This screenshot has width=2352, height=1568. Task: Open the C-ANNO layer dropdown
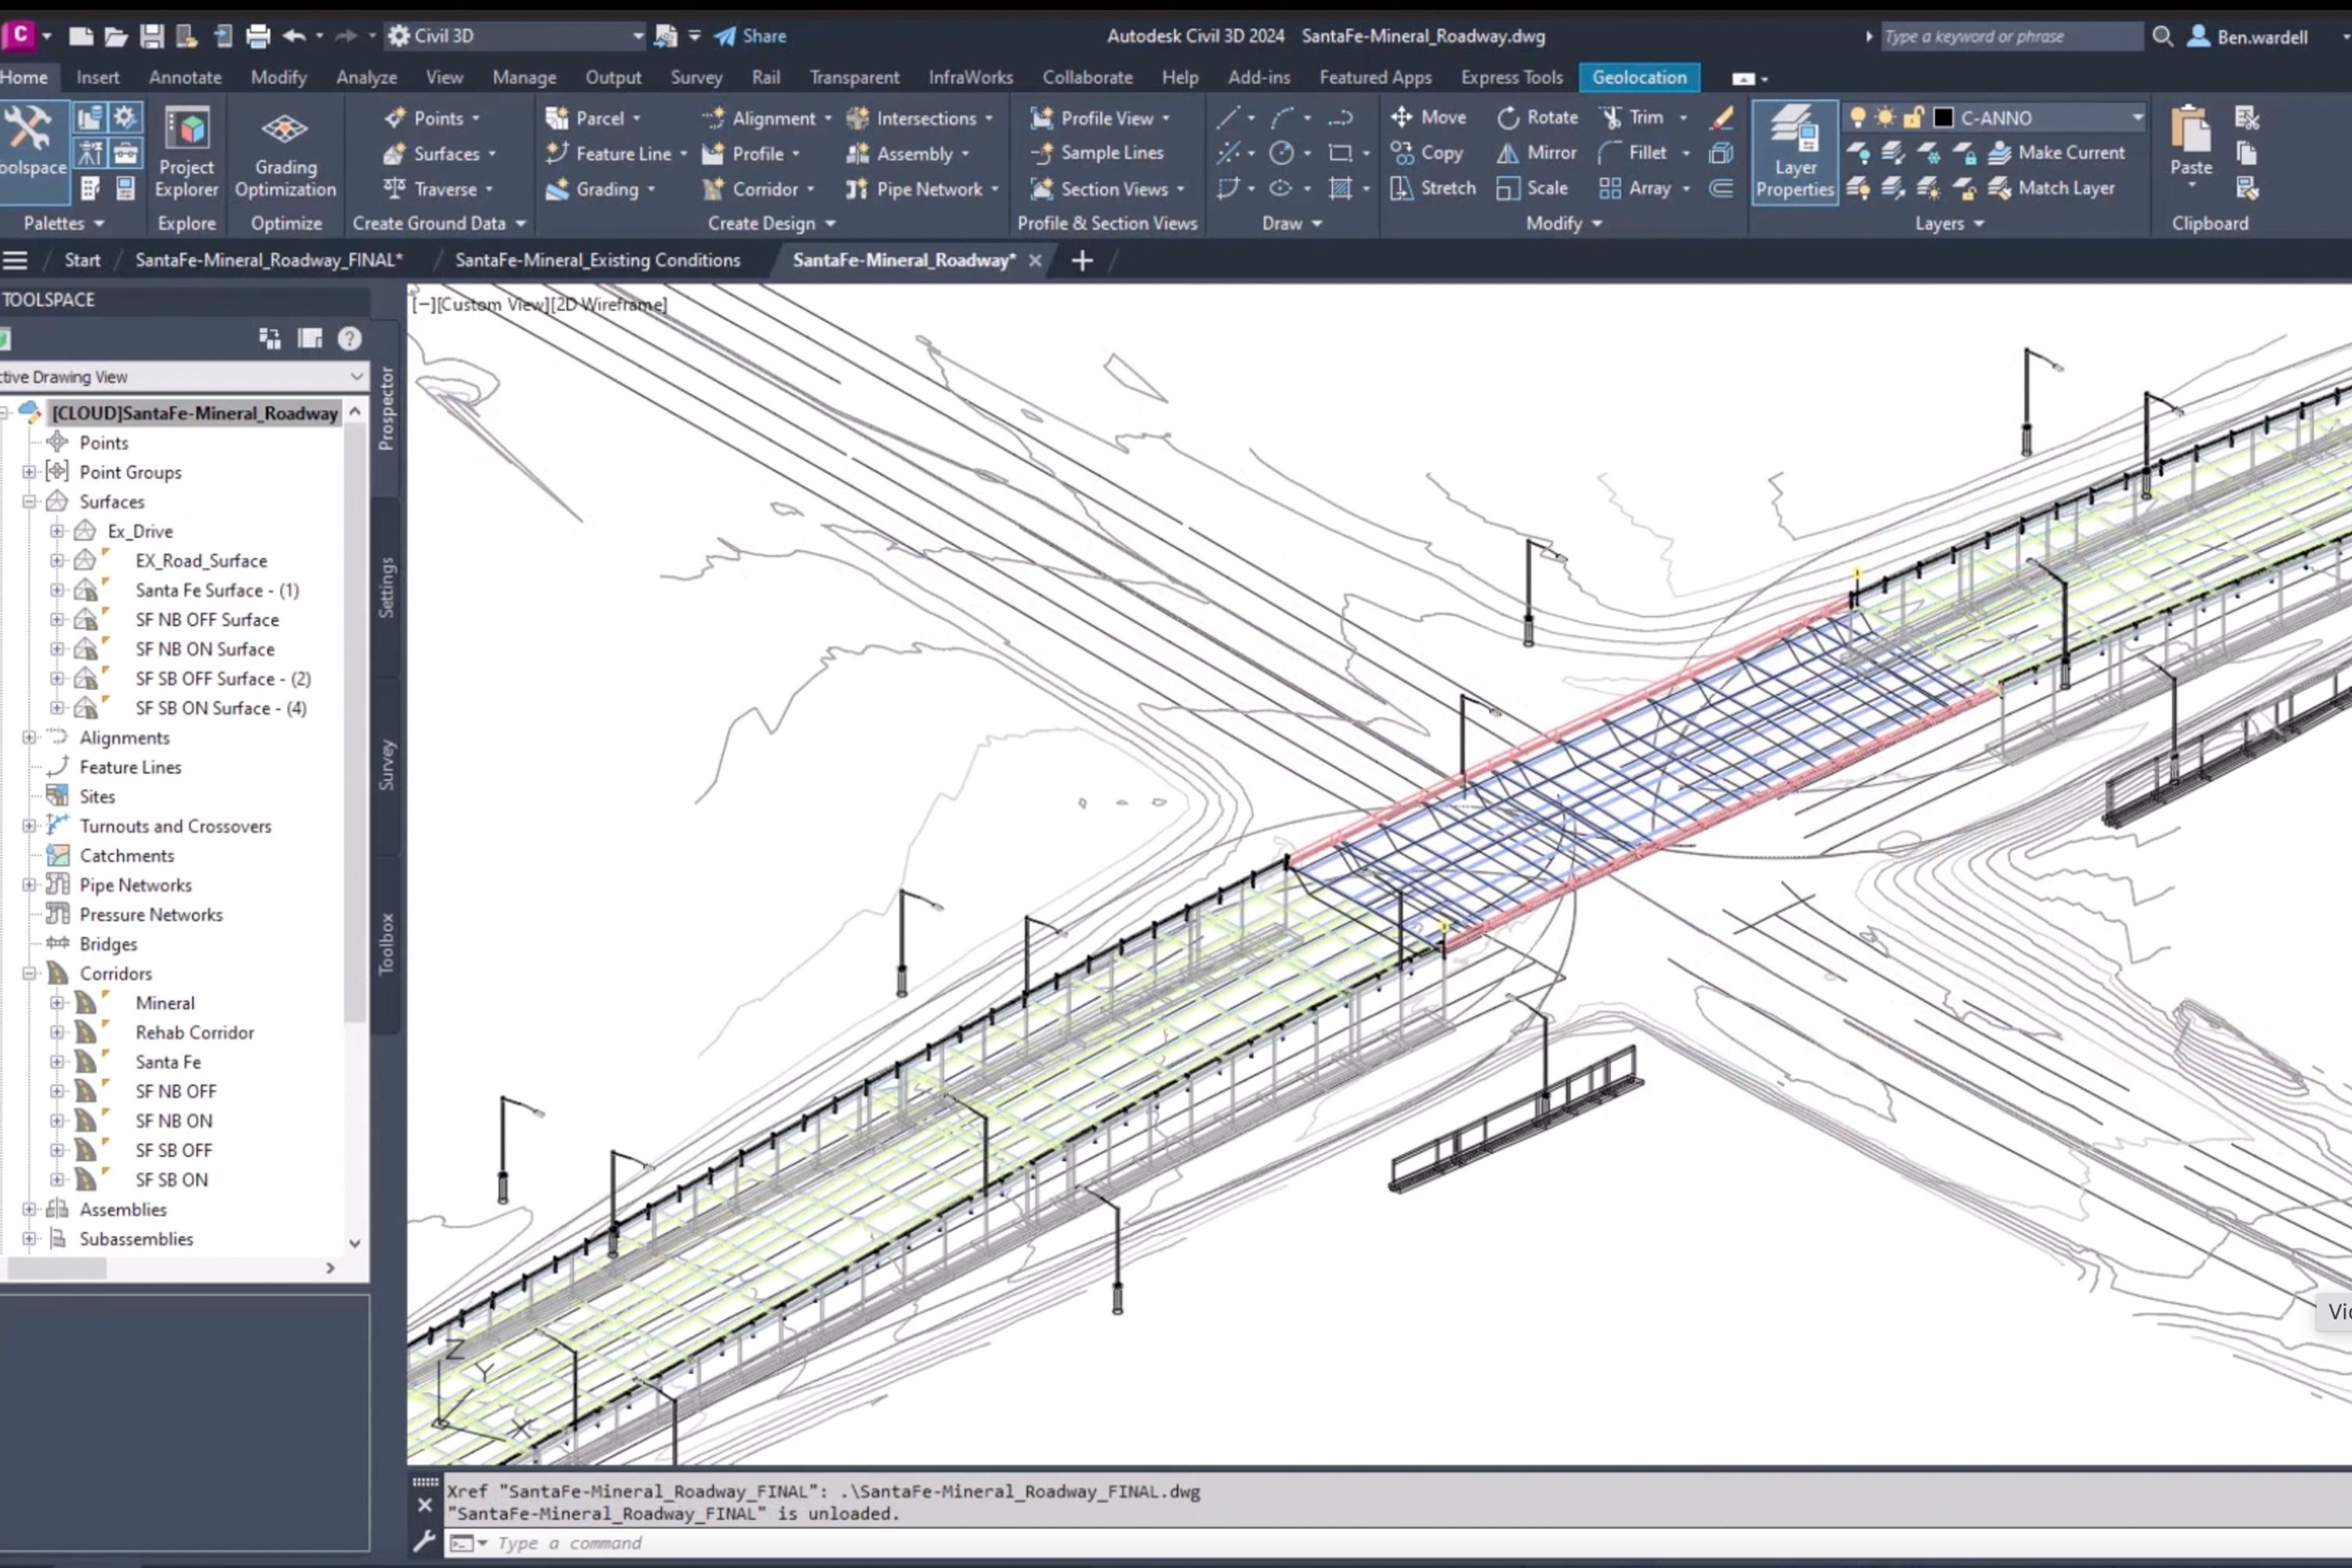tap(2137, 118)
